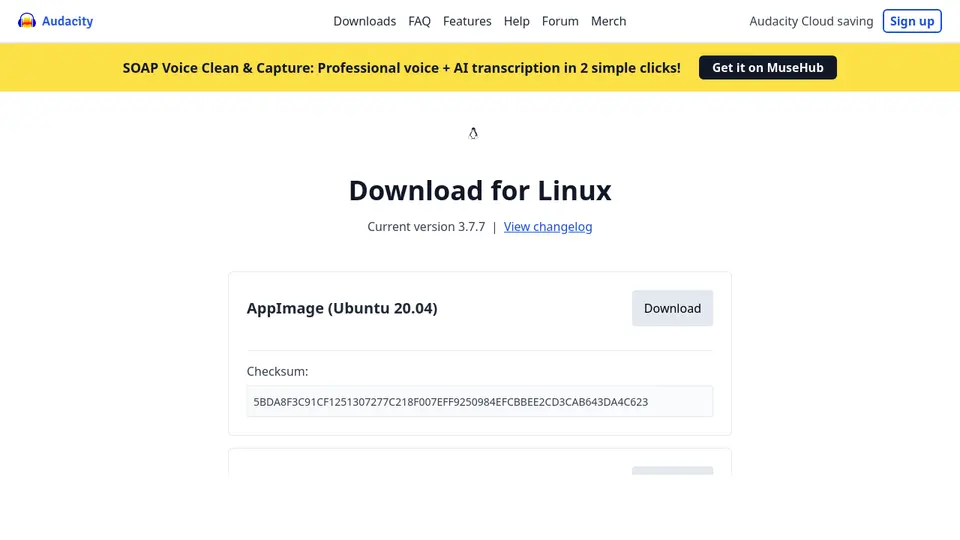This screenshot has width=960, height=540.
Task: Open the Merch nav link
Action: 609,21
